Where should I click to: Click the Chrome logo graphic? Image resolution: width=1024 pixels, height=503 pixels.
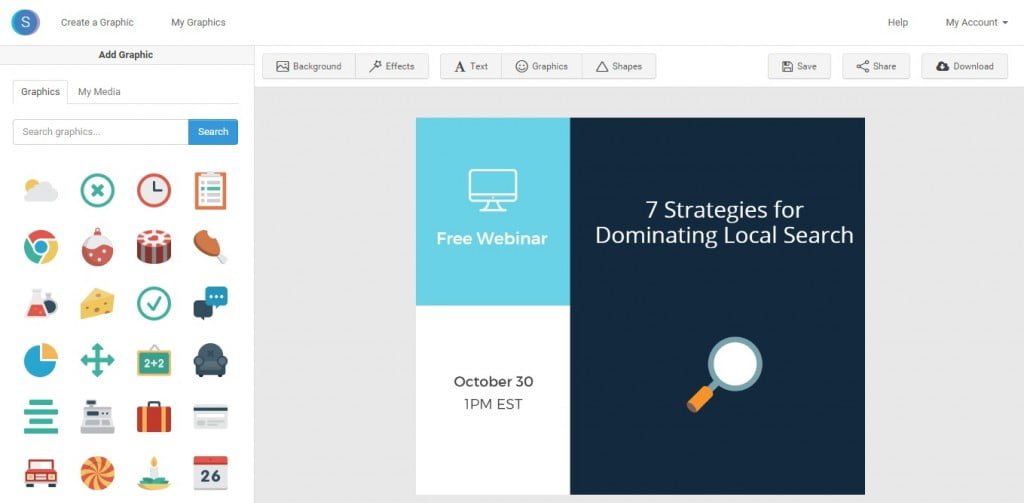click(x=41, y=247)
